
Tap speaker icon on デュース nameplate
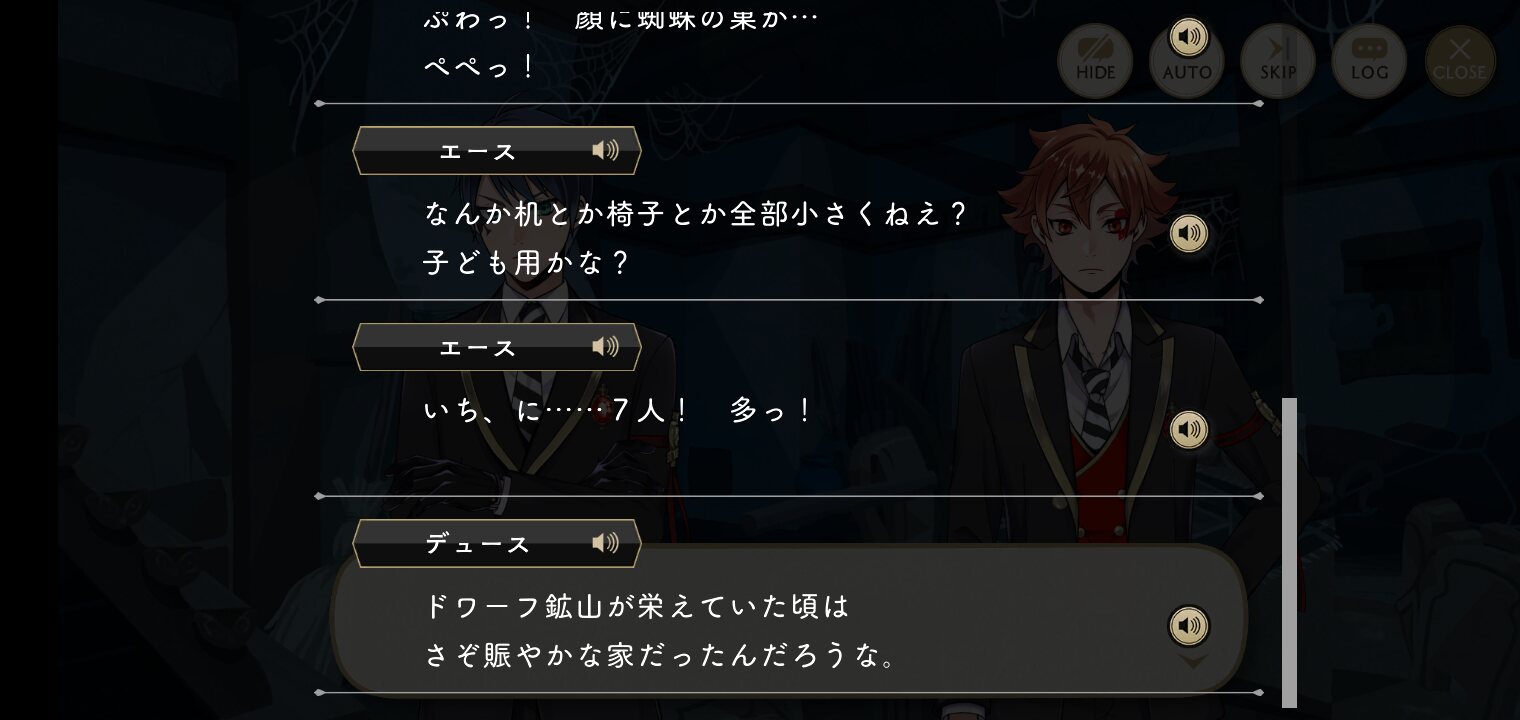click(x=605, y=542)
